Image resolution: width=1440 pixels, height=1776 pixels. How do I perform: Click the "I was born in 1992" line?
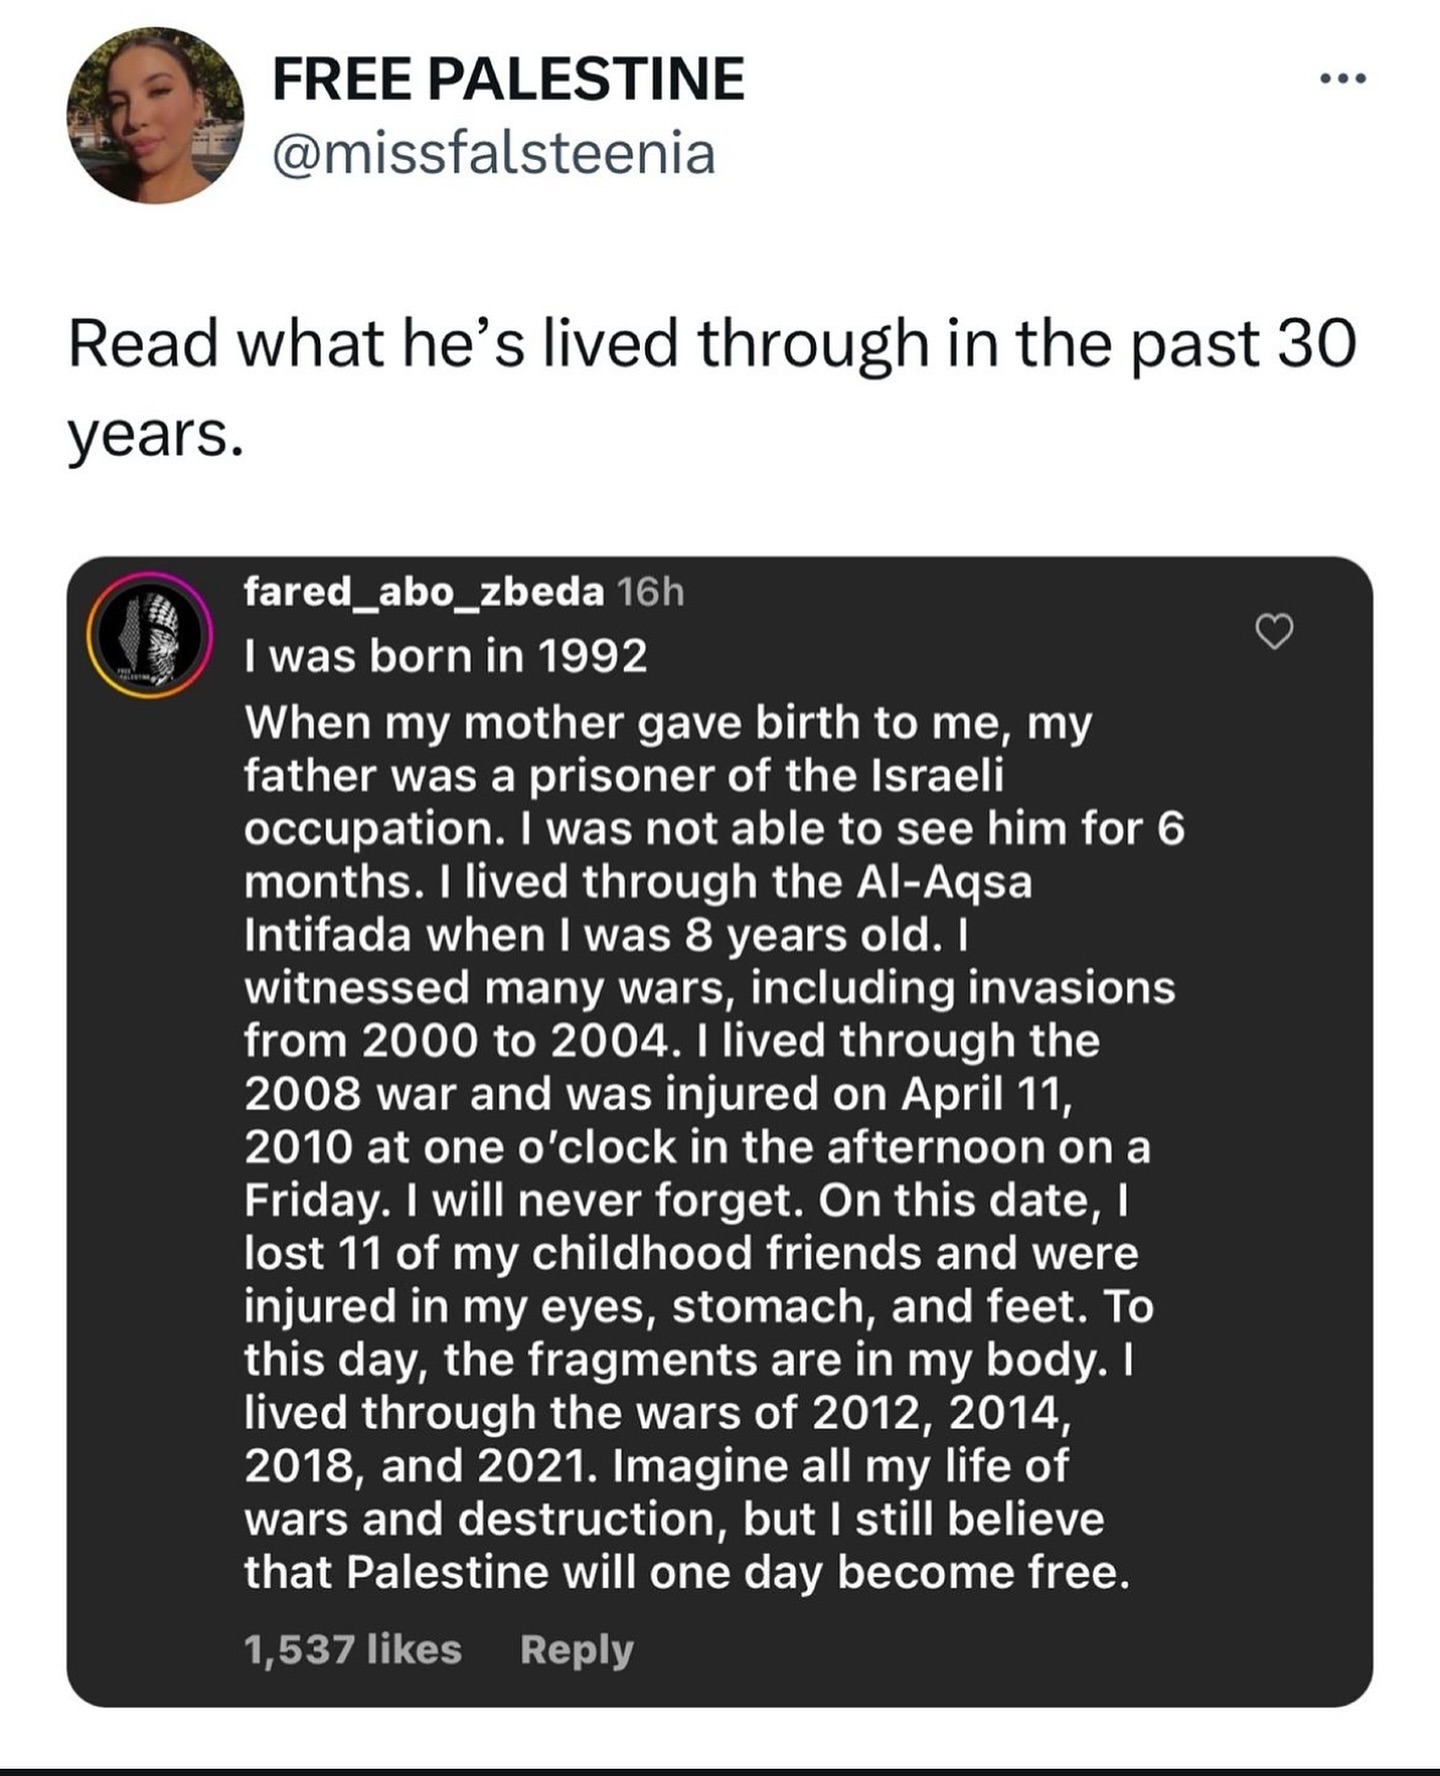446,656
